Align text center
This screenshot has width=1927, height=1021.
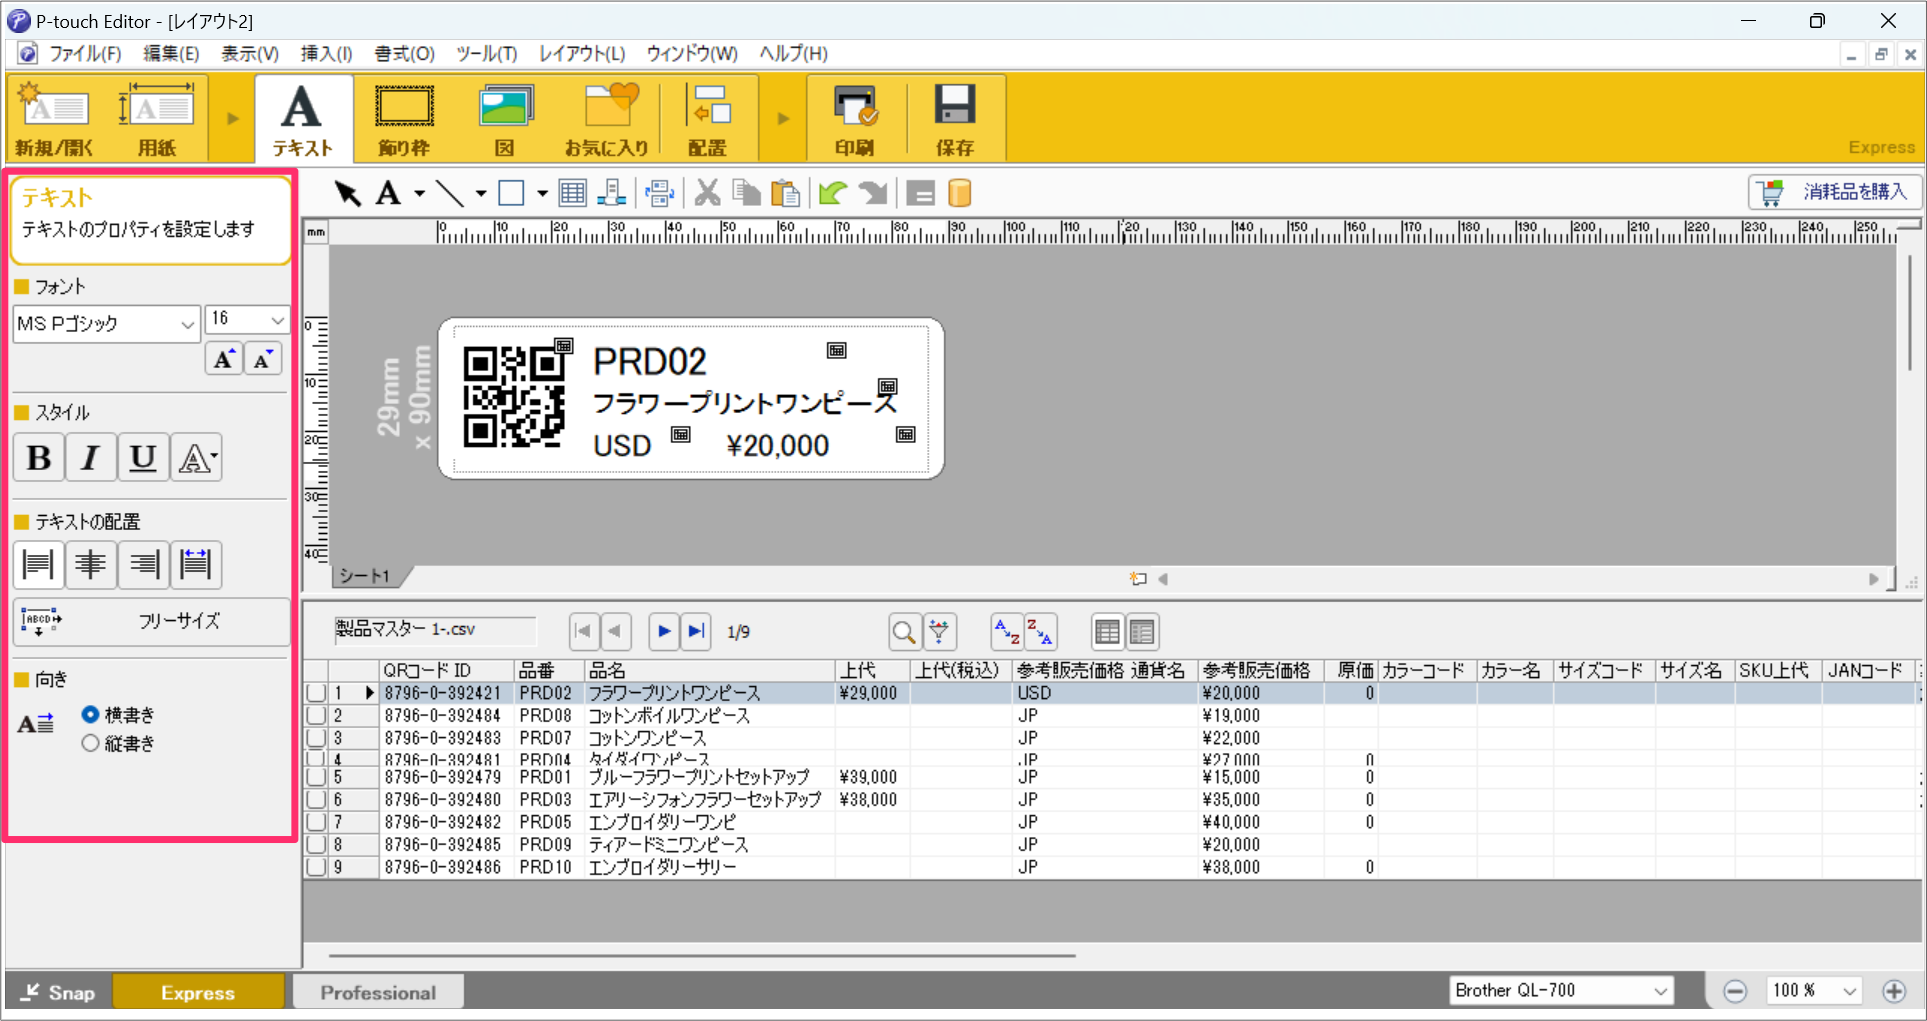point(91,564)
